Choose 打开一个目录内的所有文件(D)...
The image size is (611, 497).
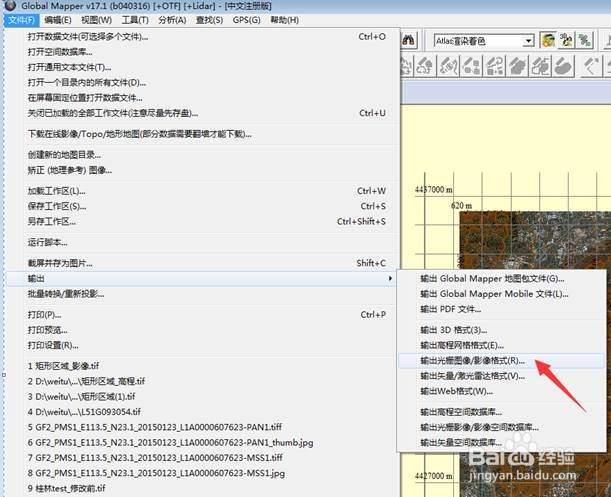(203, 82)
